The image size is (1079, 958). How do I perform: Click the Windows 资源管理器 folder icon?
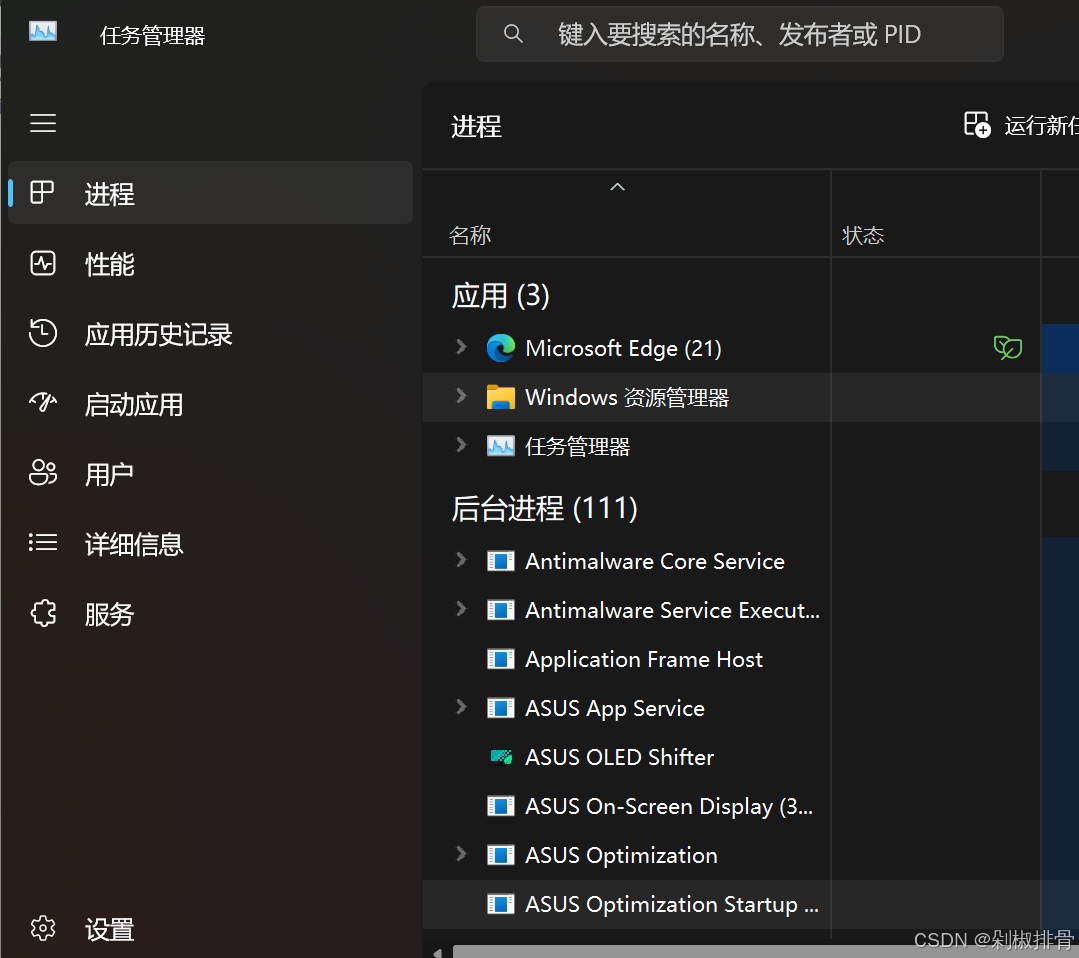(x=501, y=397)
